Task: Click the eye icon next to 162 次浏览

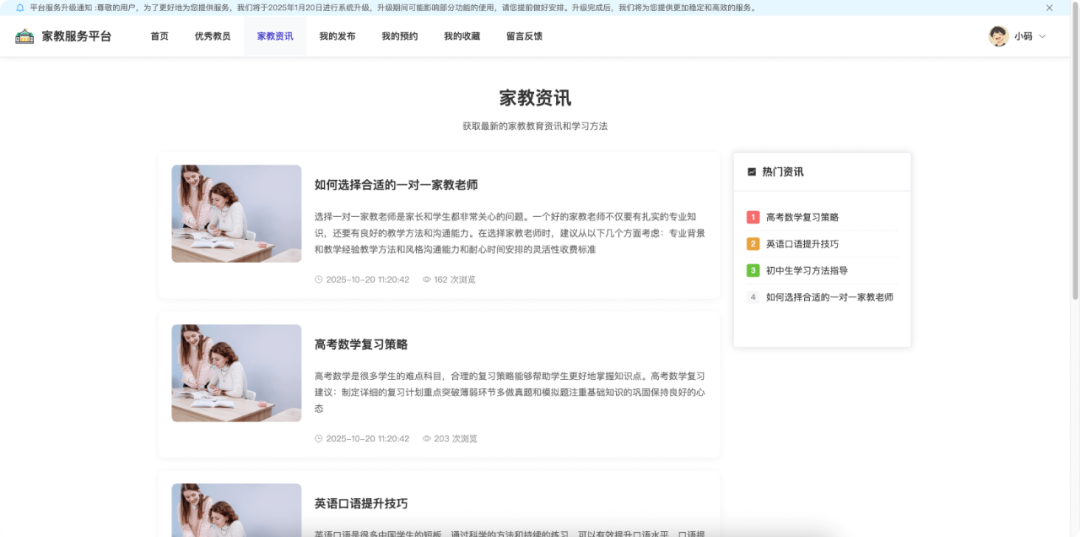Action: 426,280
